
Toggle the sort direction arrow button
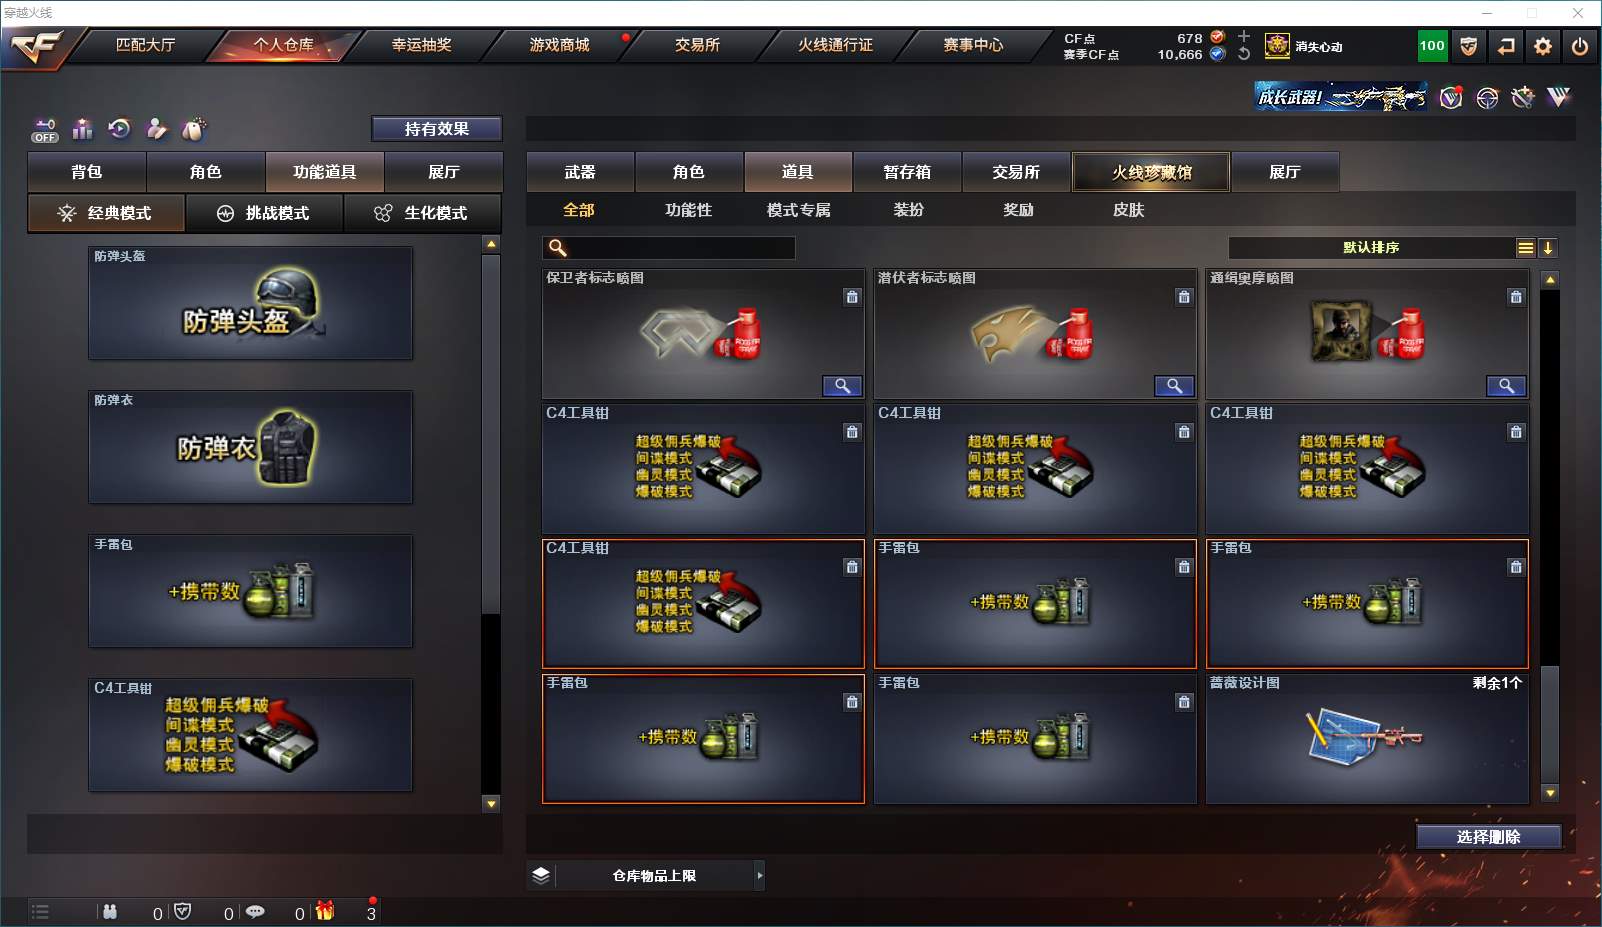coord(1547,248)
